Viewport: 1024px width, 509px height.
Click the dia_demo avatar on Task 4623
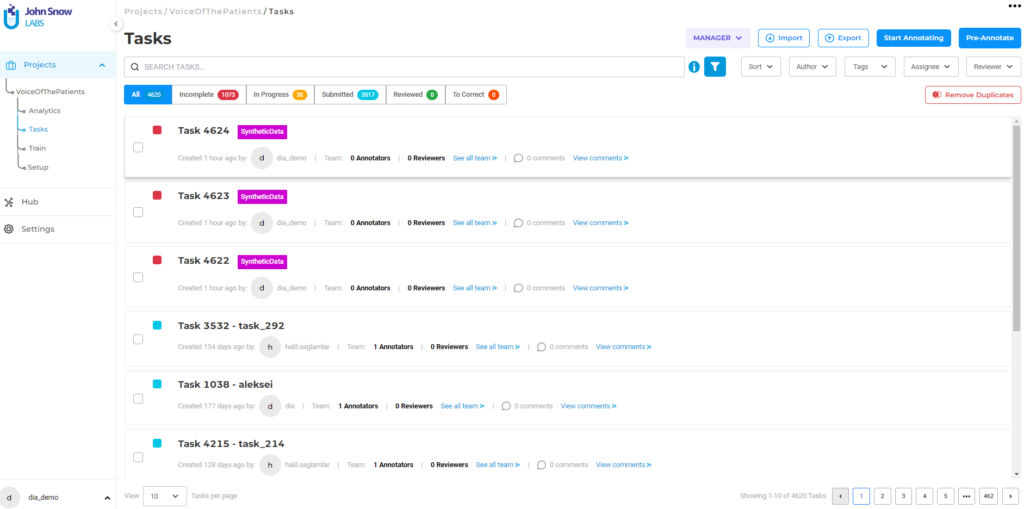pyautogui.click(x=261, y=223)
